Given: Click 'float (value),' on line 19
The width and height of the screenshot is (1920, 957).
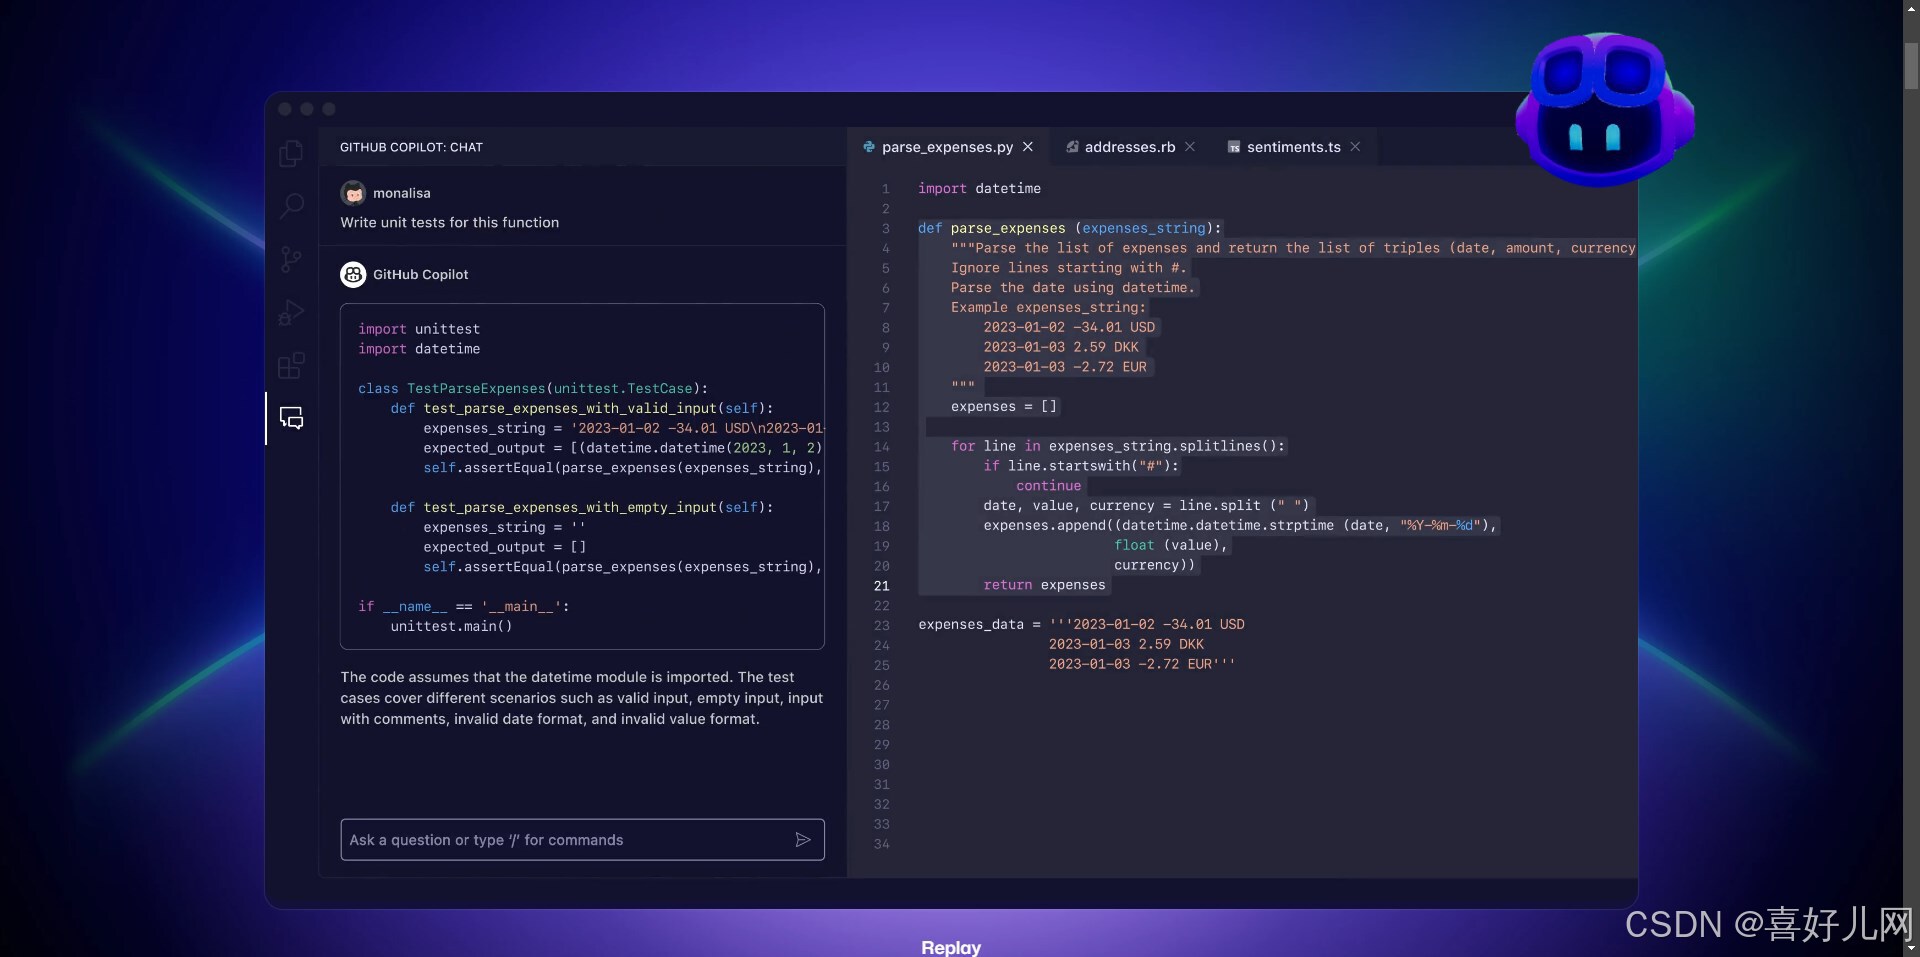Looking at the screenshot, I should pyautogui.click(x=1170, y=545).
